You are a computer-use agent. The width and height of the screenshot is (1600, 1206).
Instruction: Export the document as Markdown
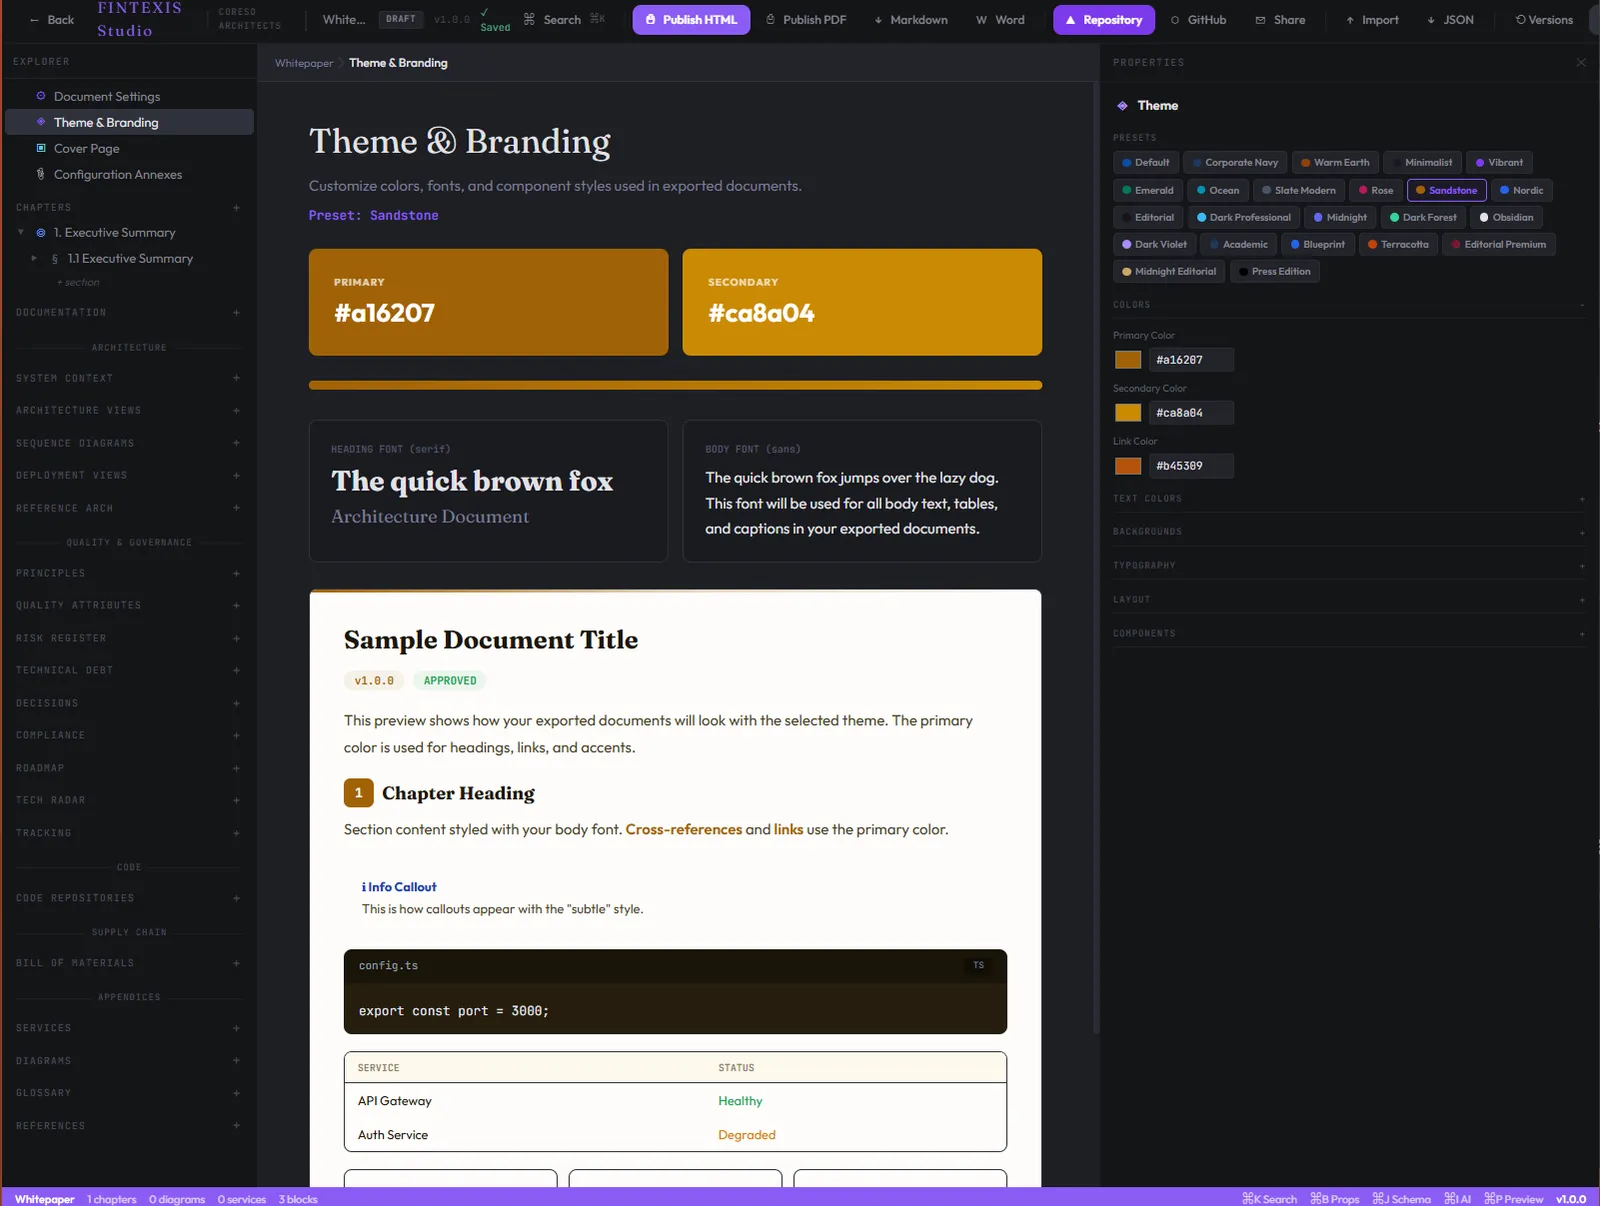(x=911, y=20)
